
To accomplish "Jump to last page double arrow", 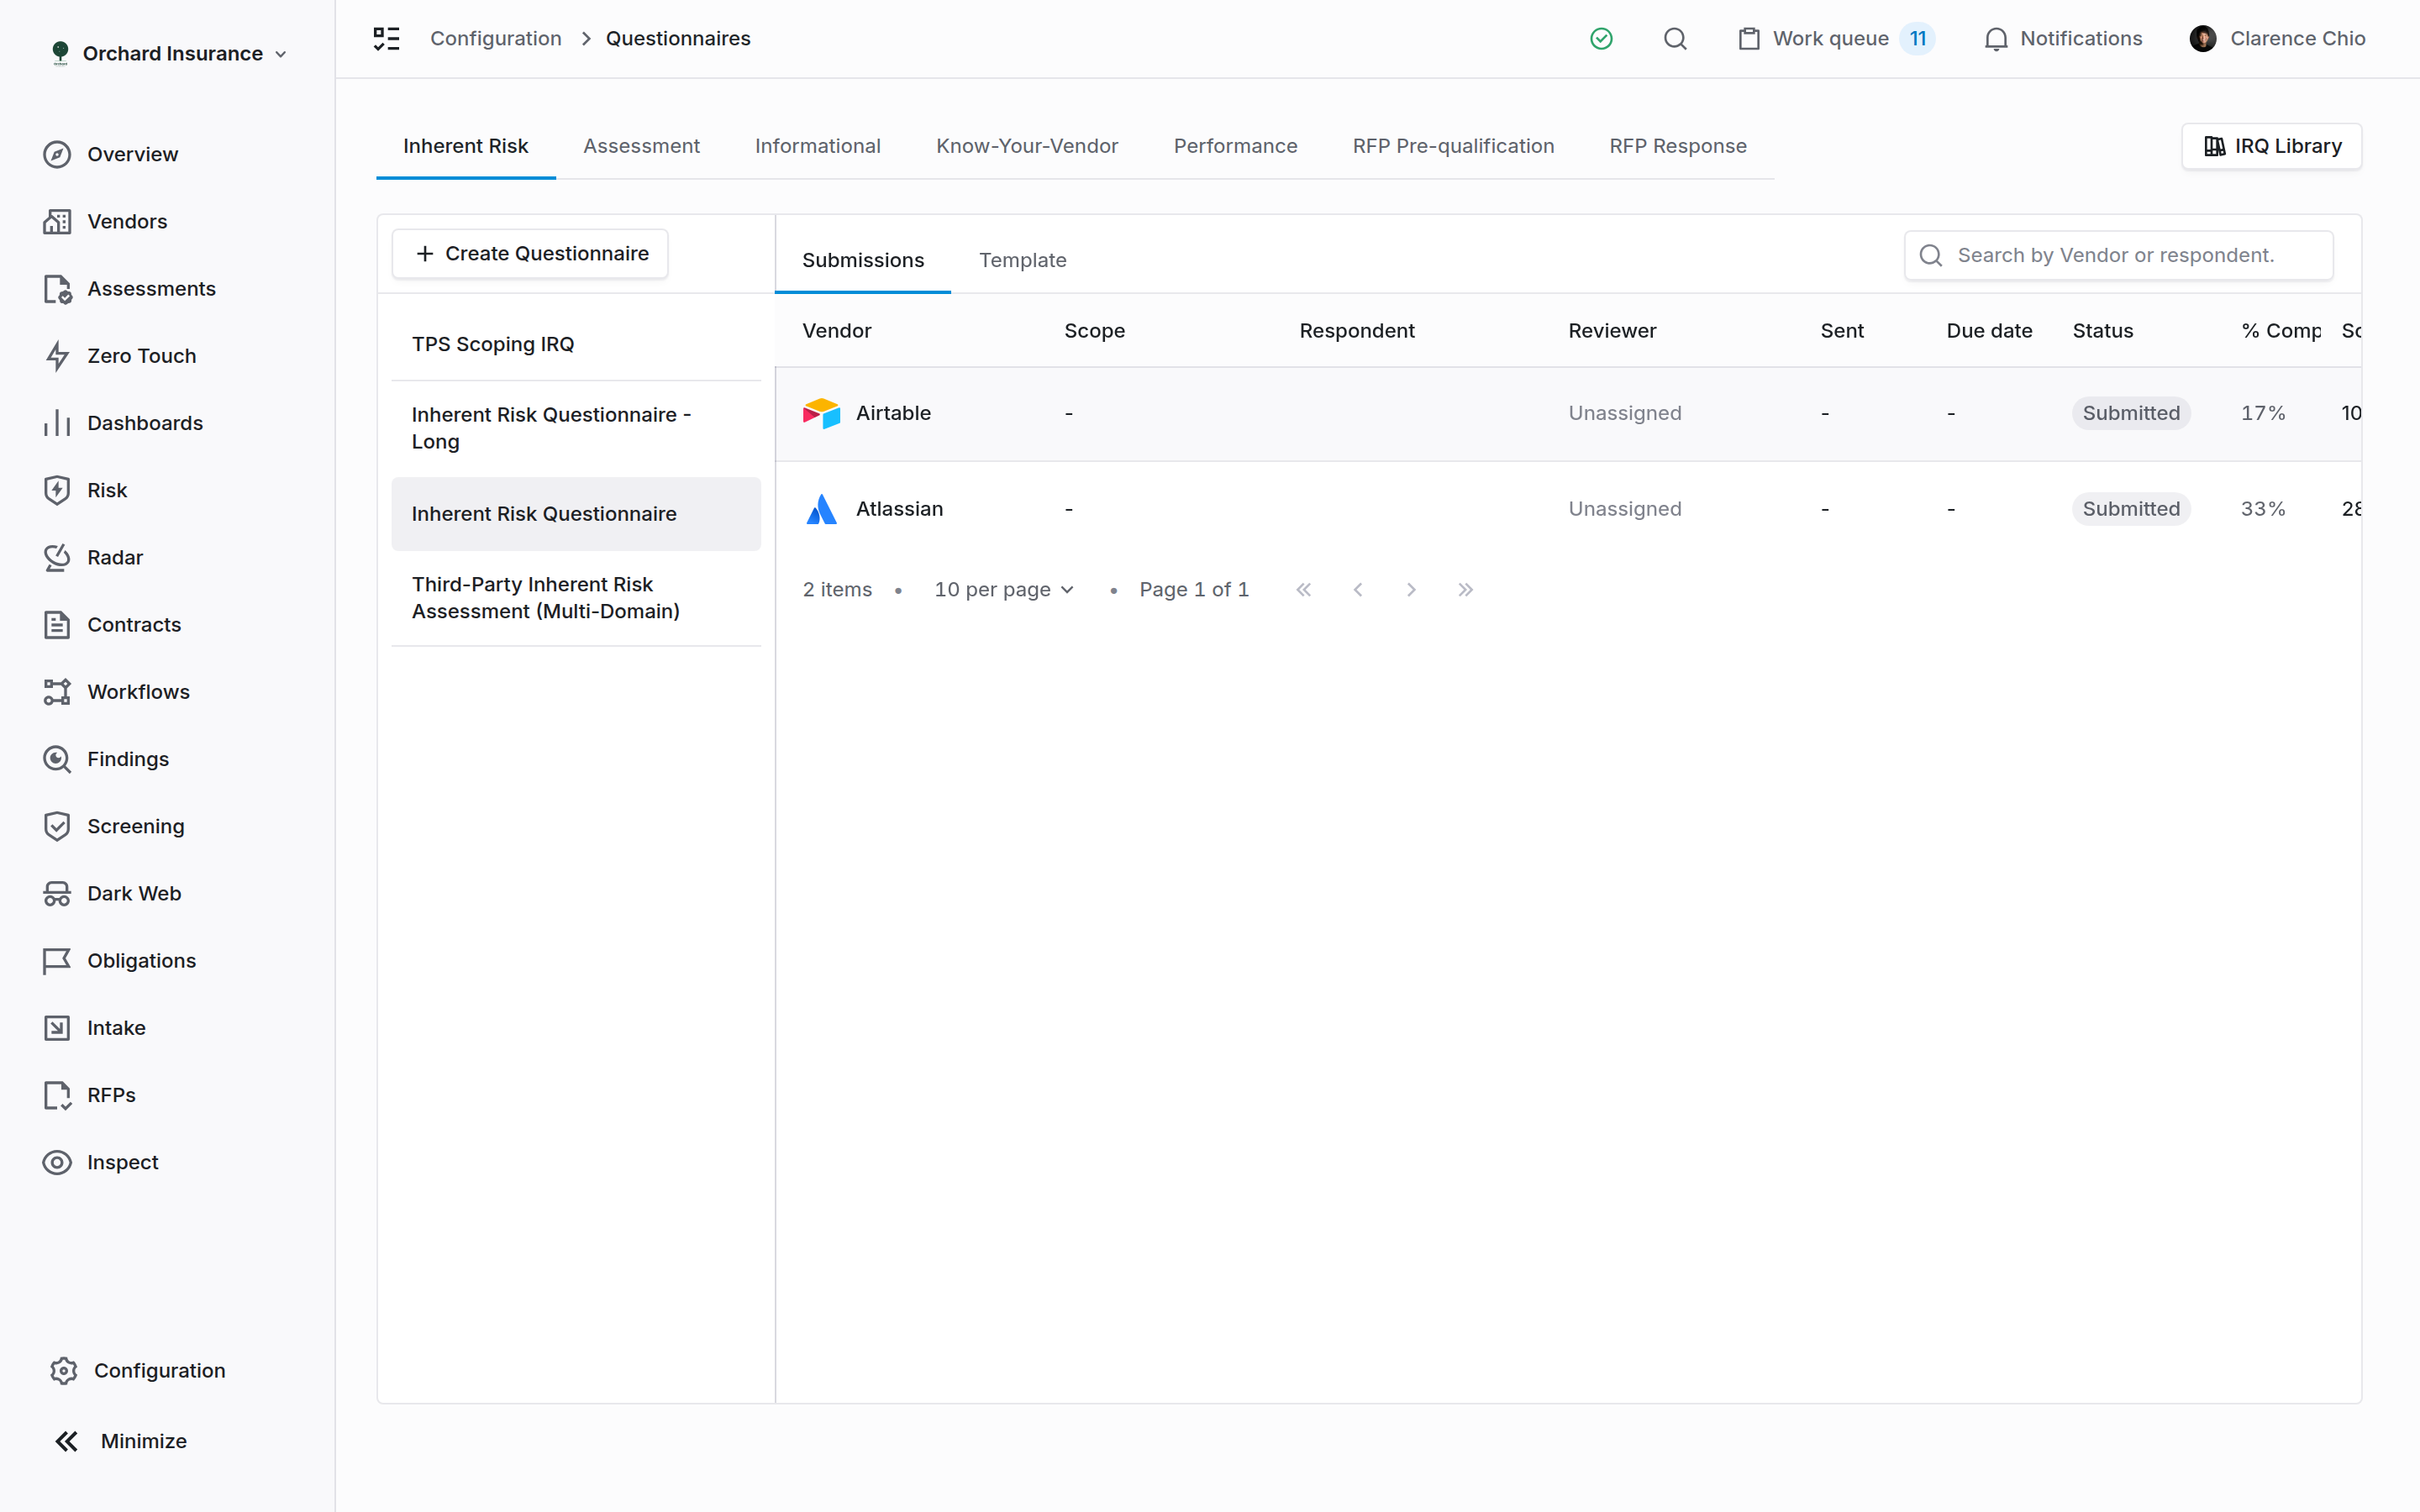I will (1465, 590).
